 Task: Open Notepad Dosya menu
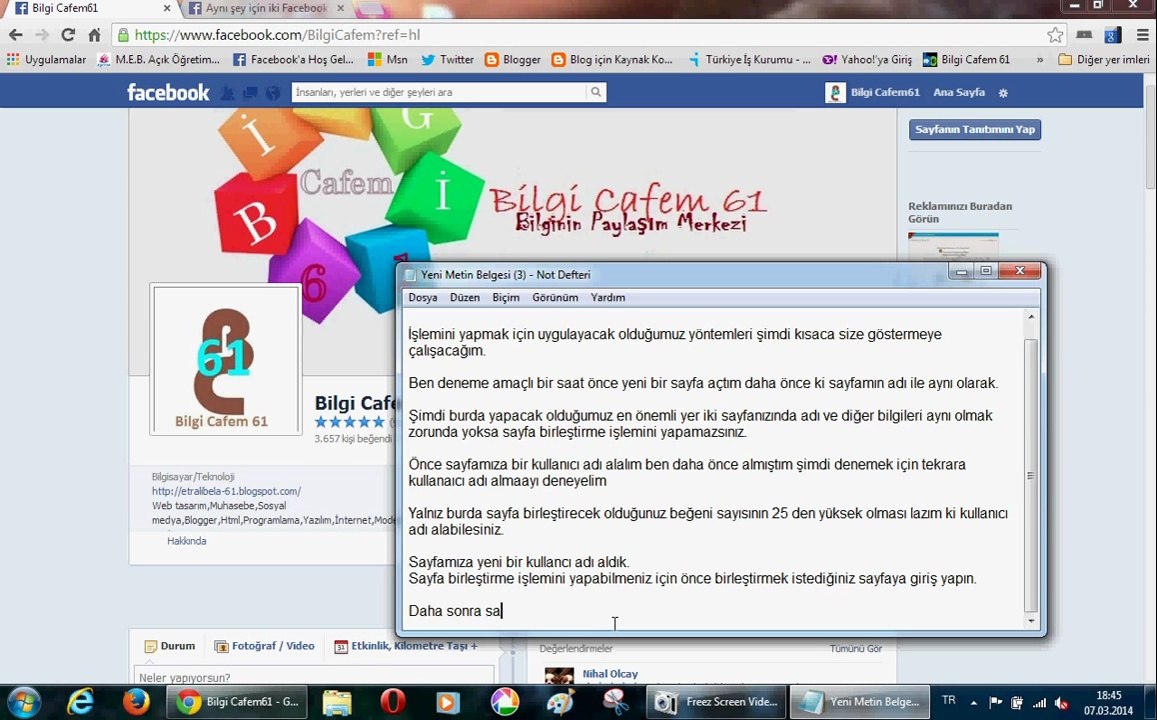pos(423,297)
